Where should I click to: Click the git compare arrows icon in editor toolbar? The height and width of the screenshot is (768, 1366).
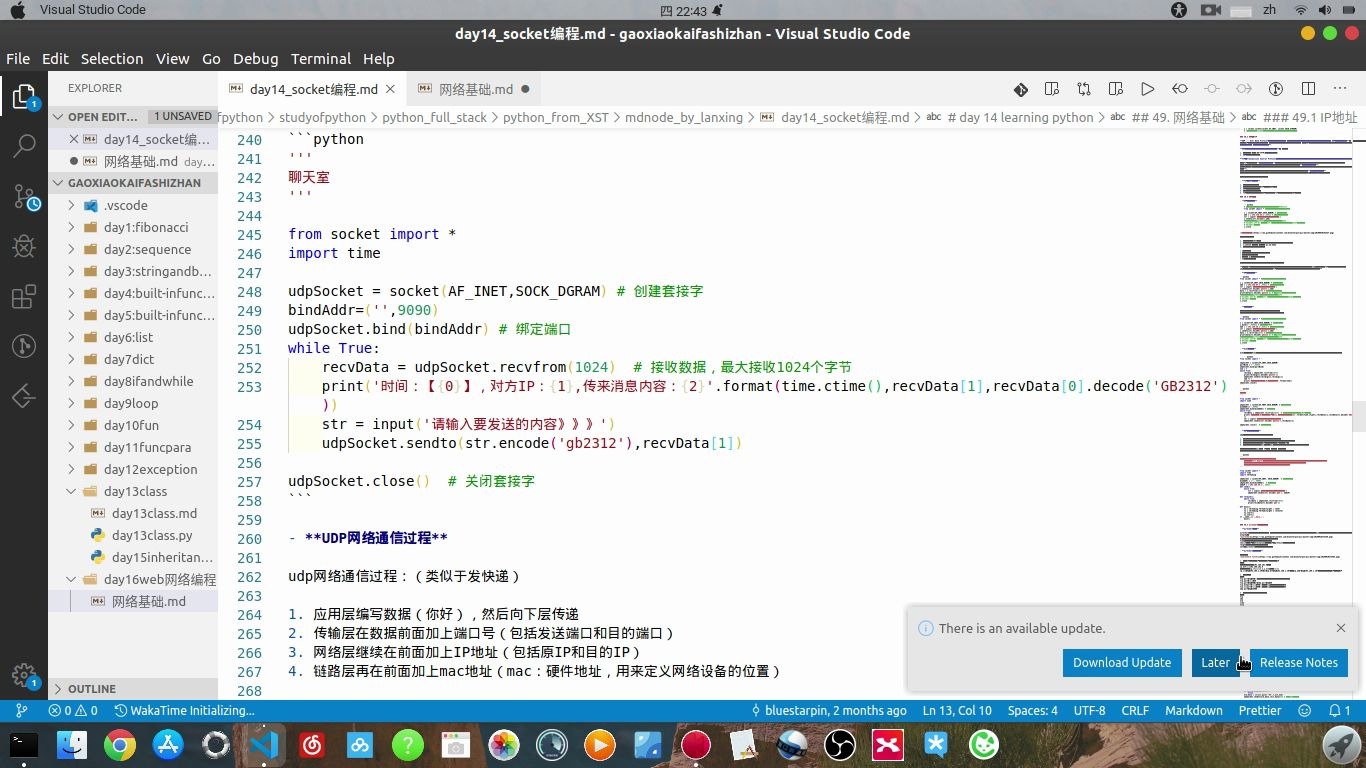1084,89
